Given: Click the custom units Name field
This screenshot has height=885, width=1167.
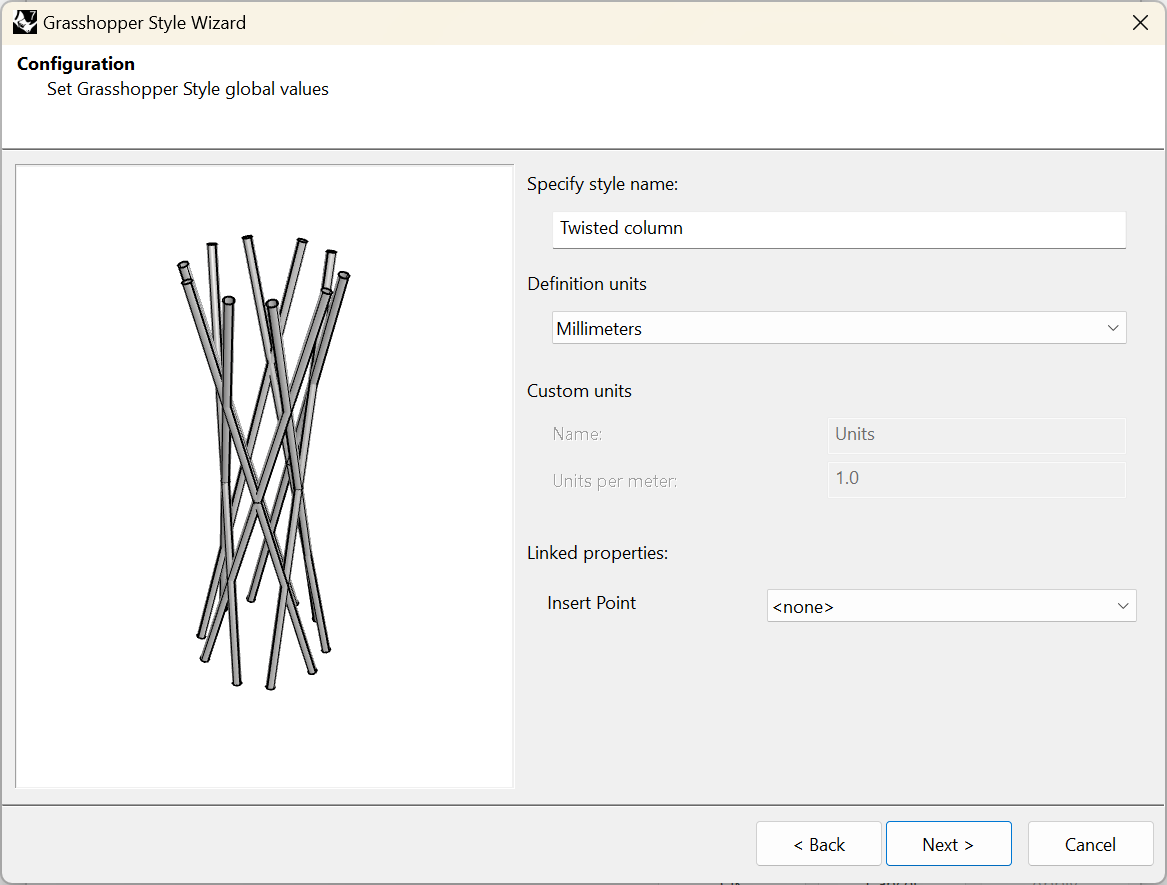Looking at the screenshot, I should pos(976,435).
